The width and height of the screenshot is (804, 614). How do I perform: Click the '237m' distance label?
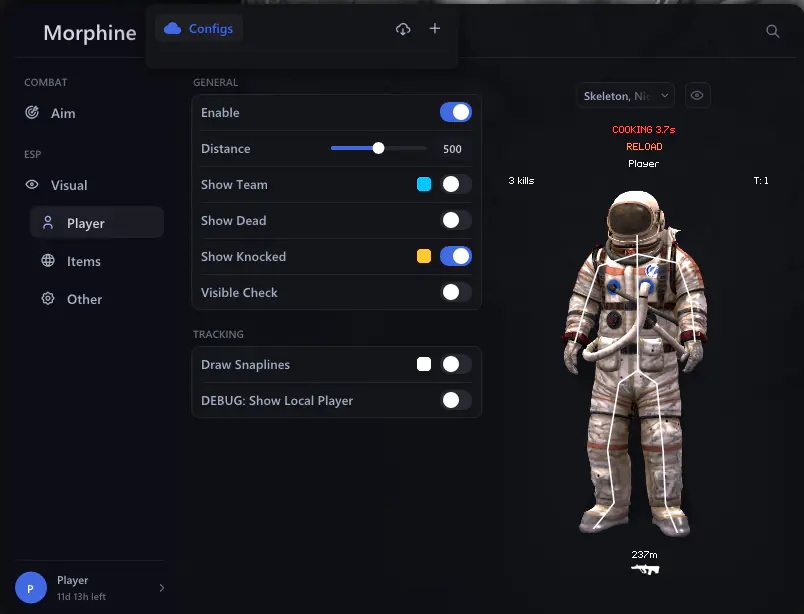[645, 554]
